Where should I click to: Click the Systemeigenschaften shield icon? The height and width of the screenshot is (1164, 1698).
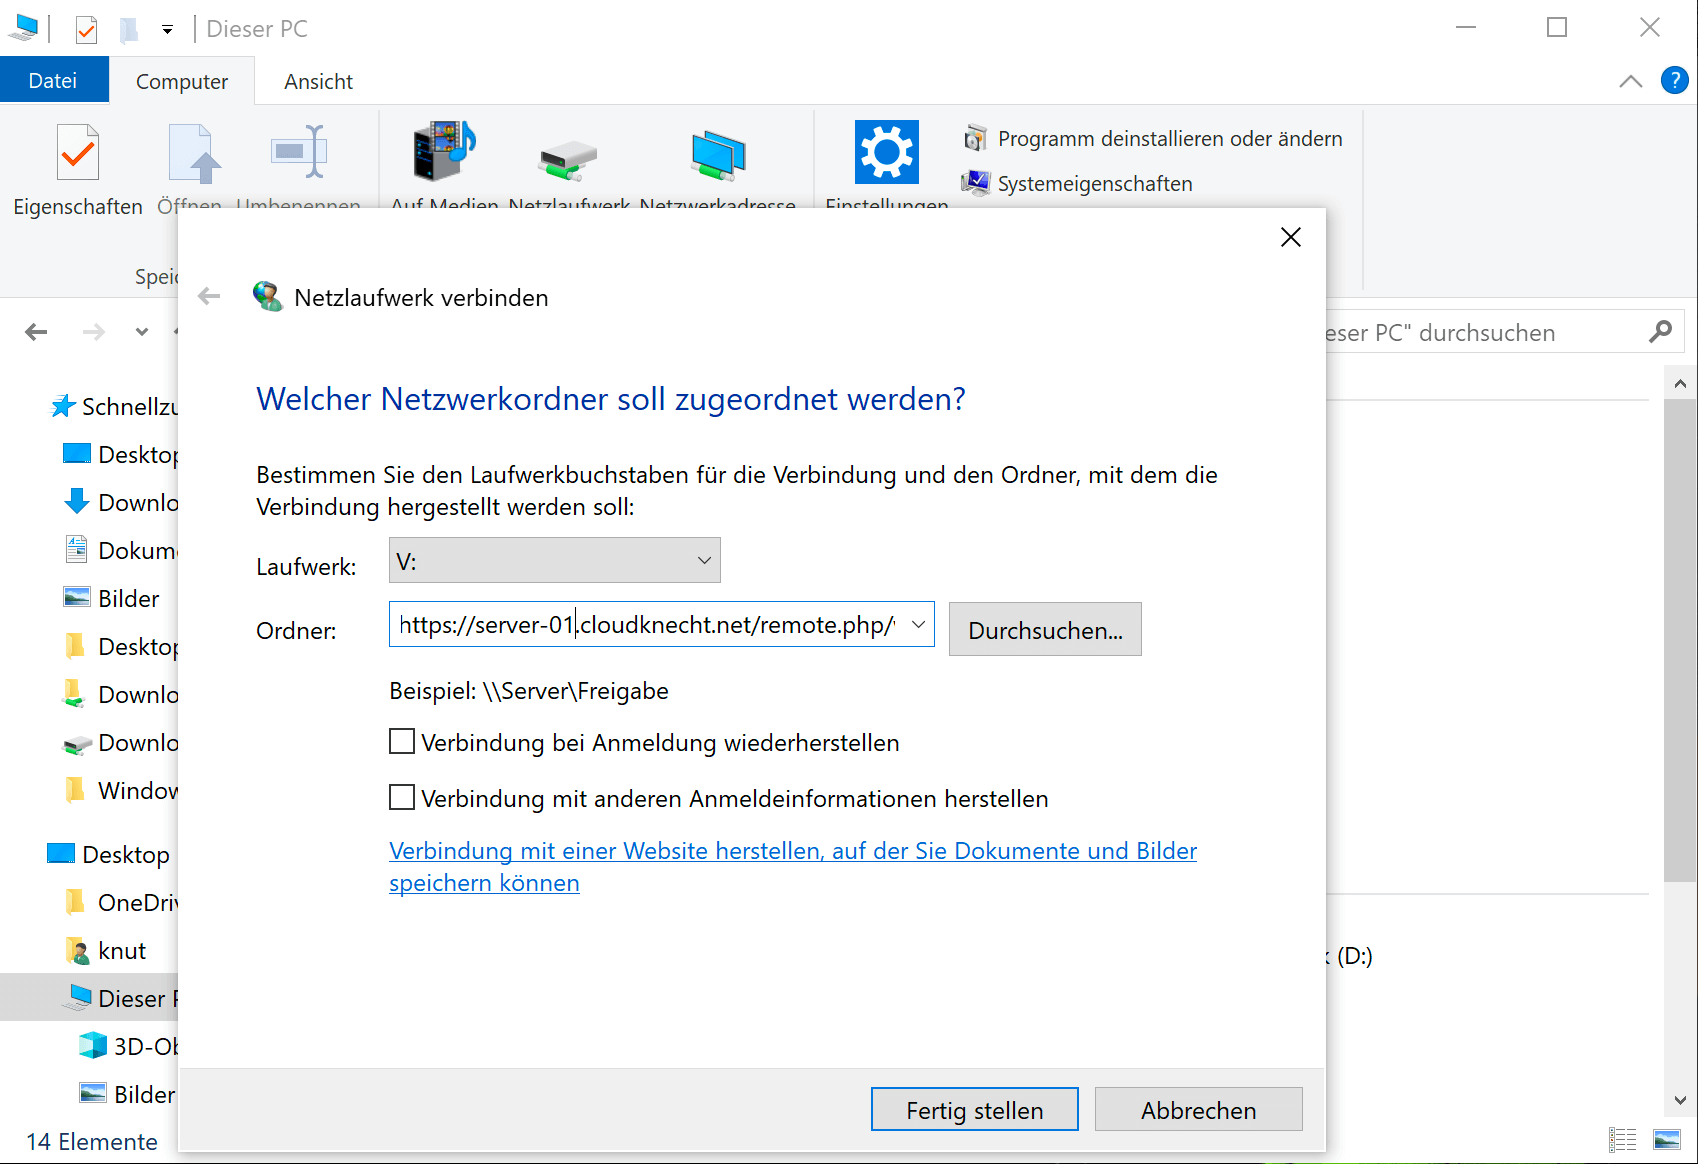[x=975, y=183]
